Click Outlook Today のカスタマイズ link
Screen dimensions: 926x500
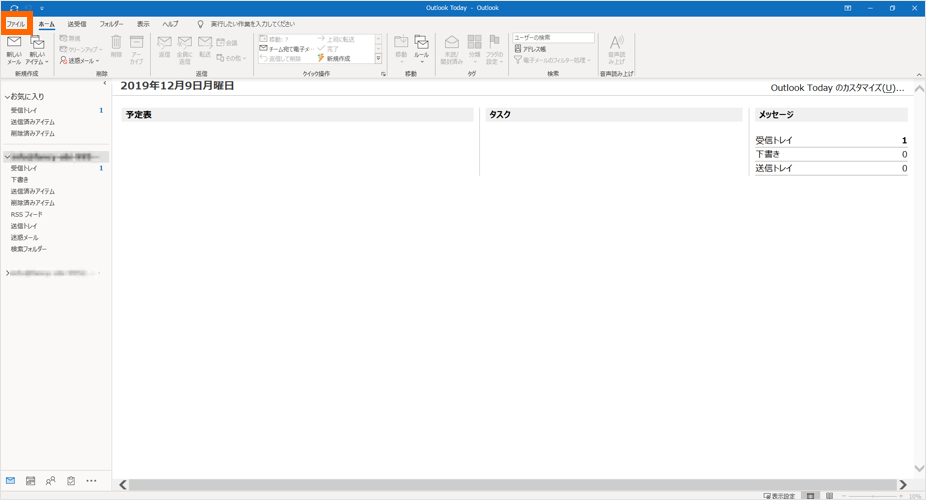[x=836, y=88]
